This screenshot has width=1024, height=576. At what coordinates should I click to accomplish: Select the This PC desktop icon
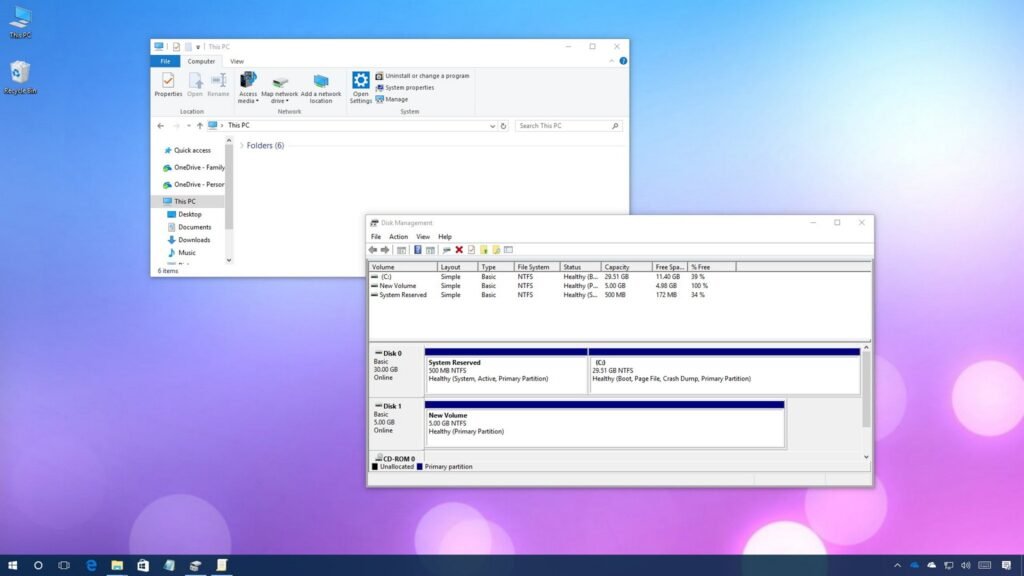pyautogui.click(x=20, y=22)
